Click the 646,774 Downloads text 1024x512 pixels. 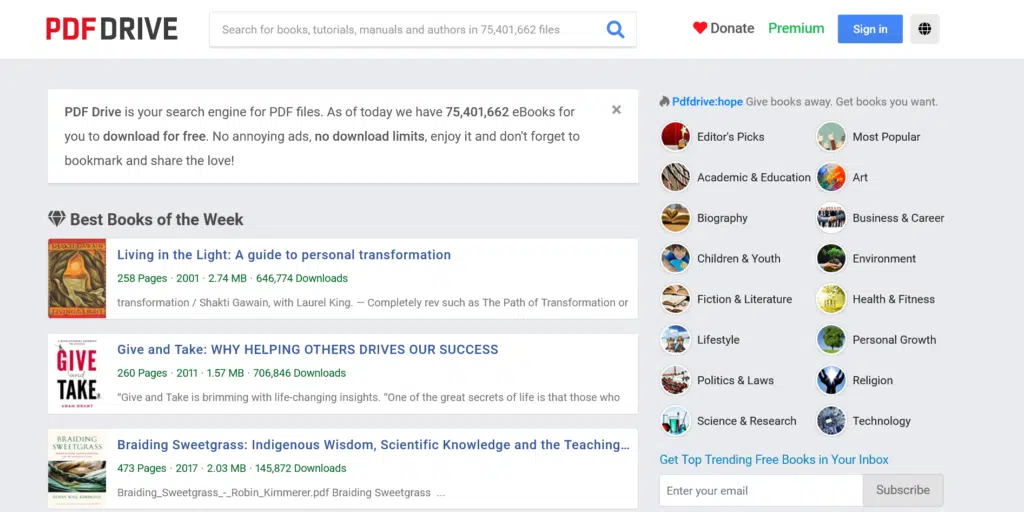click(x=302, y=278)
